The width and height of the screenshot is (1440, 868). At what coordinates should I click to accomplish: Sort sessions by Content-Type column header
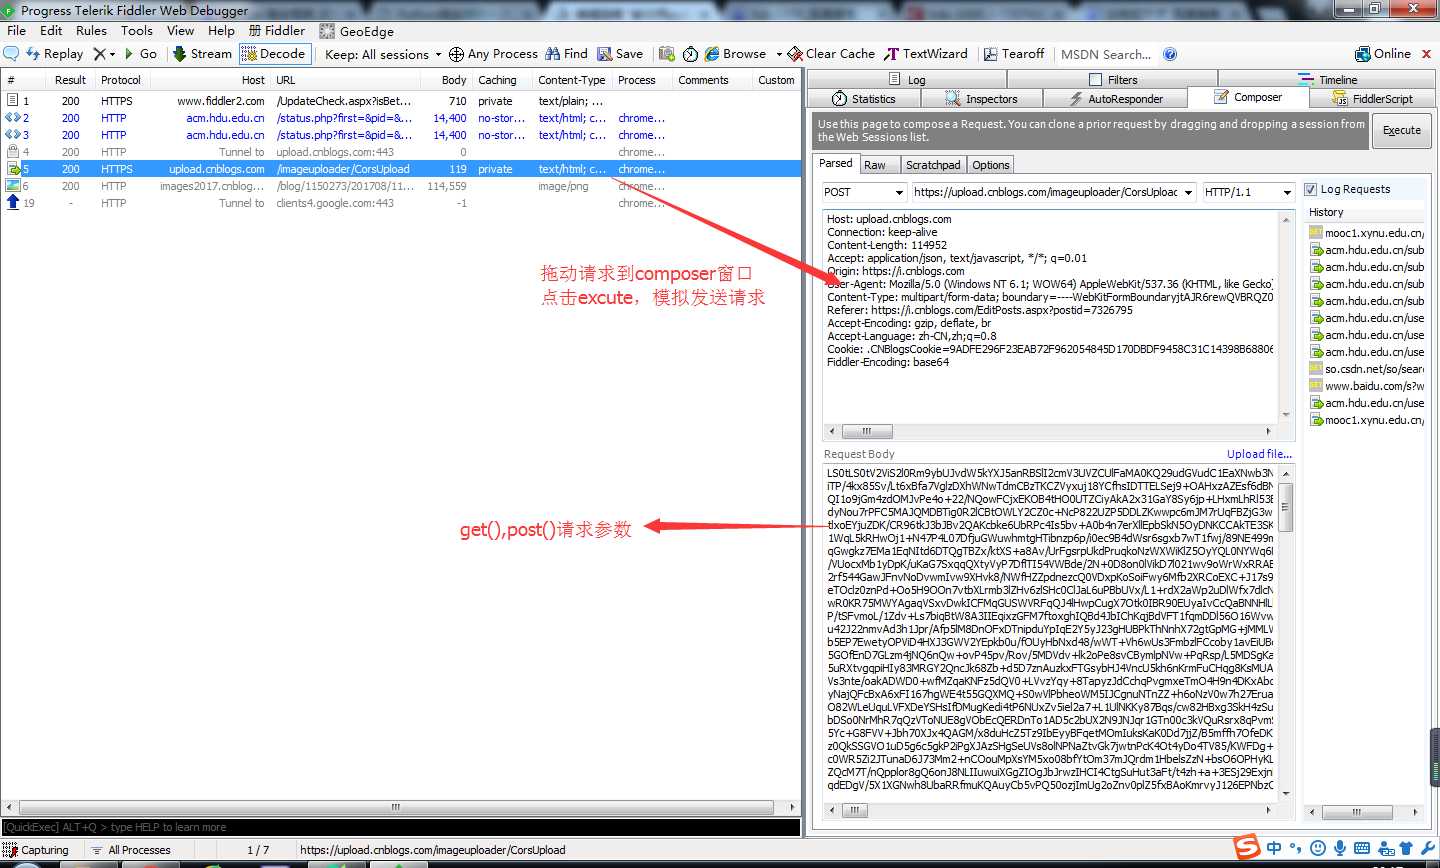click(x=571, y=80)
